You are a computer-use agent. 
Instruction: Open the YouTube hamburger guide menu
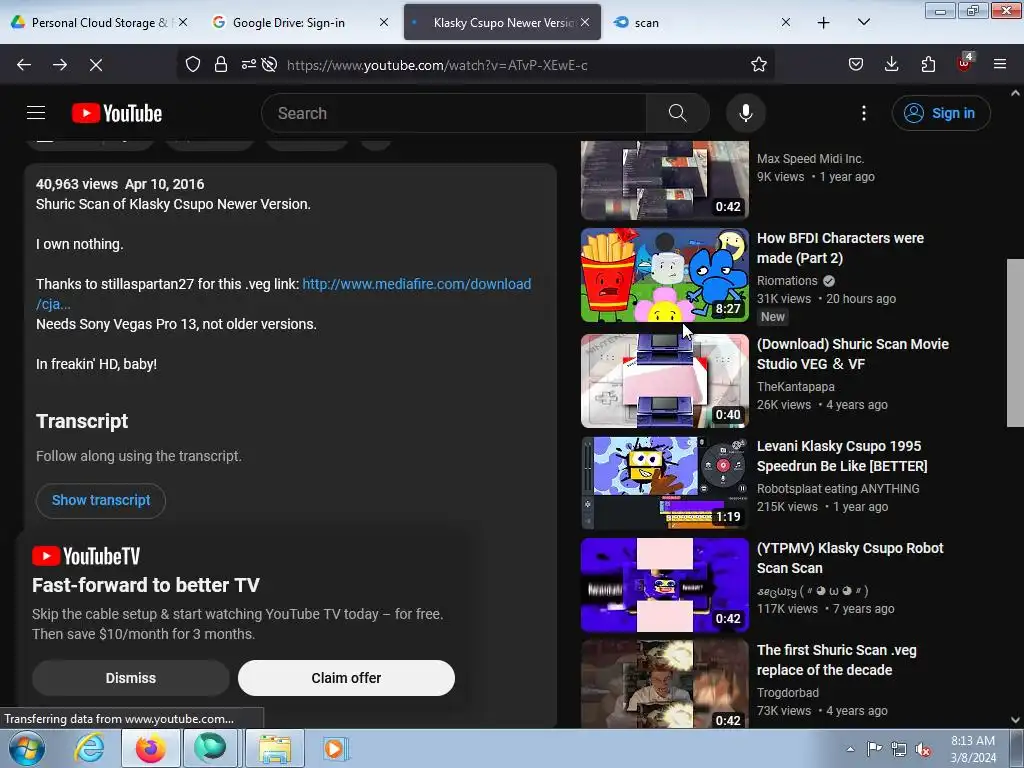point(36,113)
